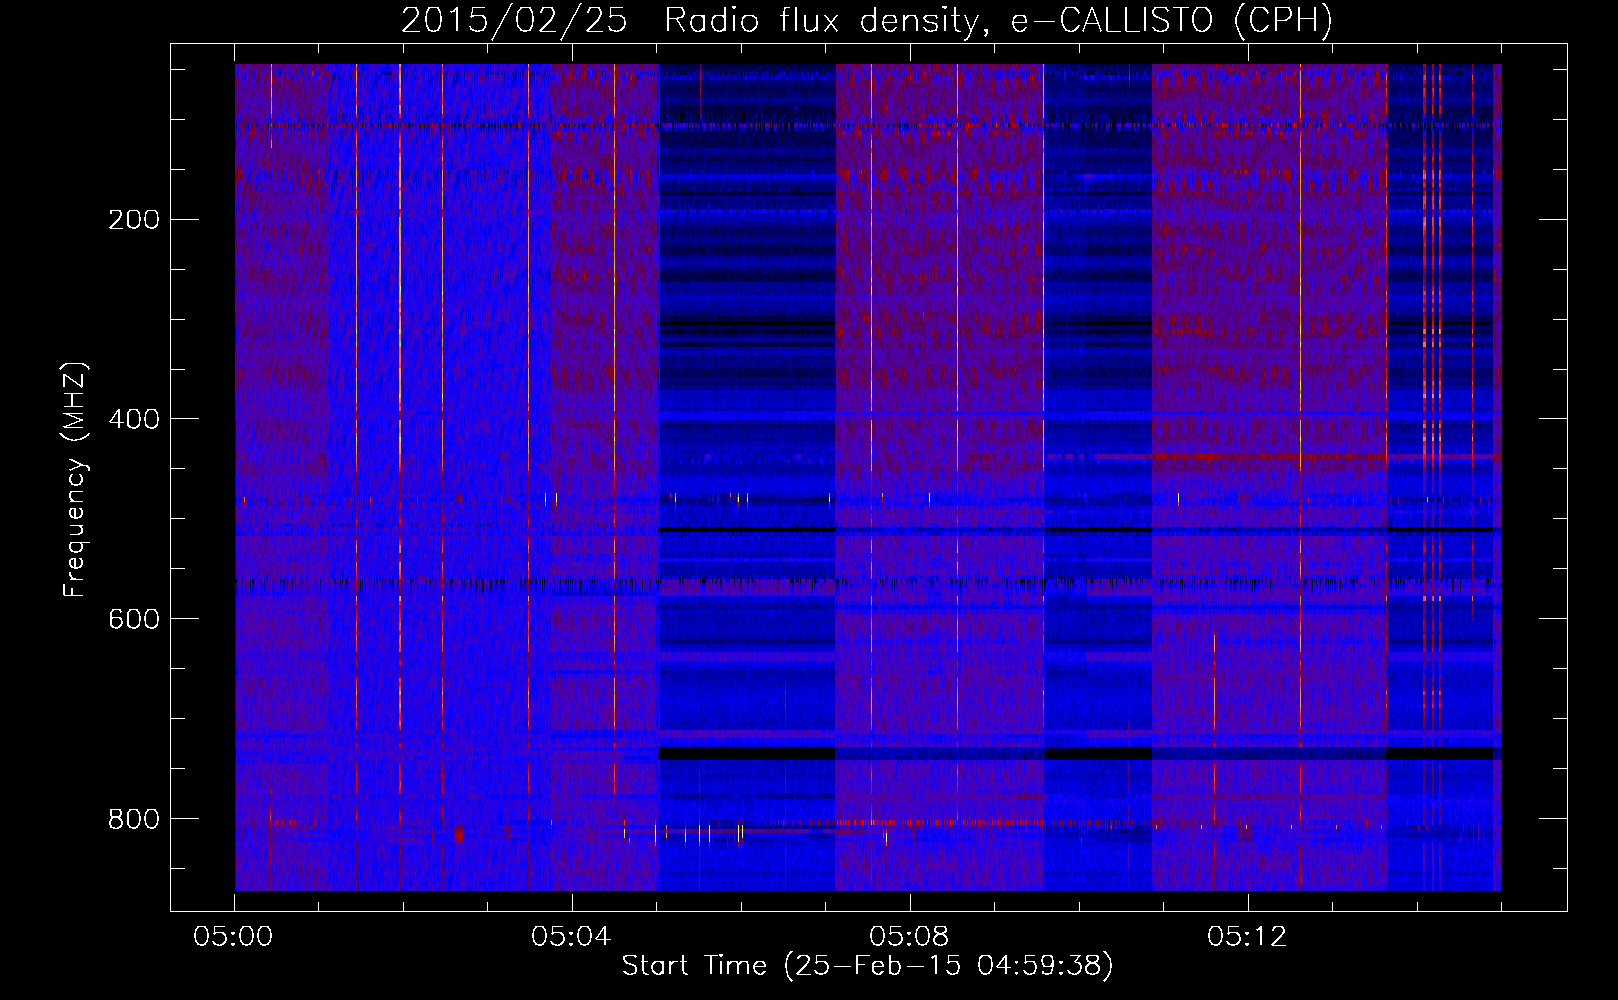Click the 05:12 time tick label
1618x1000 pixels.
click(1247, 937)
